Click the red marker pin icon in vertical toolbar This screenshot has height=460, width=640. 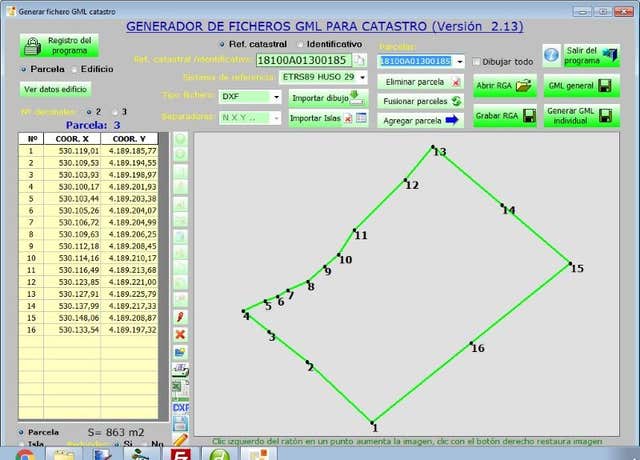(181, 316)
